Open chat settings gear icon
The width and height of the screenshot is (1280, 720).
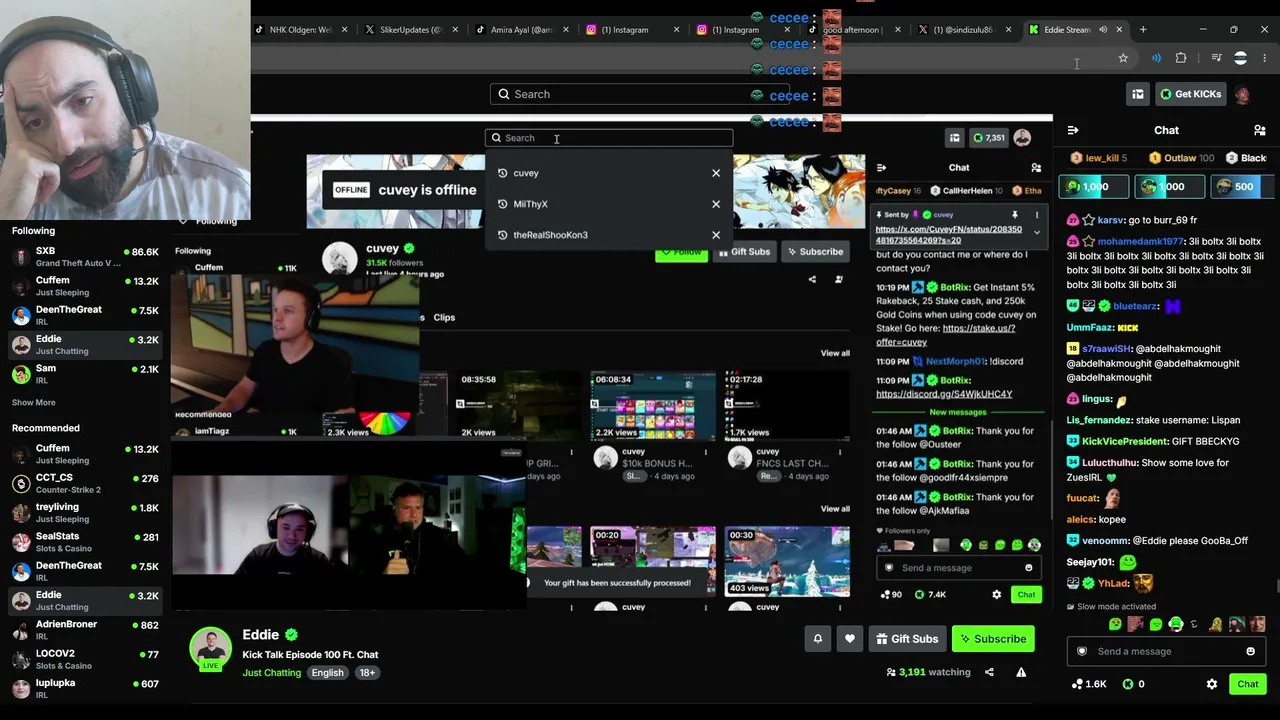click(1212, 684)
